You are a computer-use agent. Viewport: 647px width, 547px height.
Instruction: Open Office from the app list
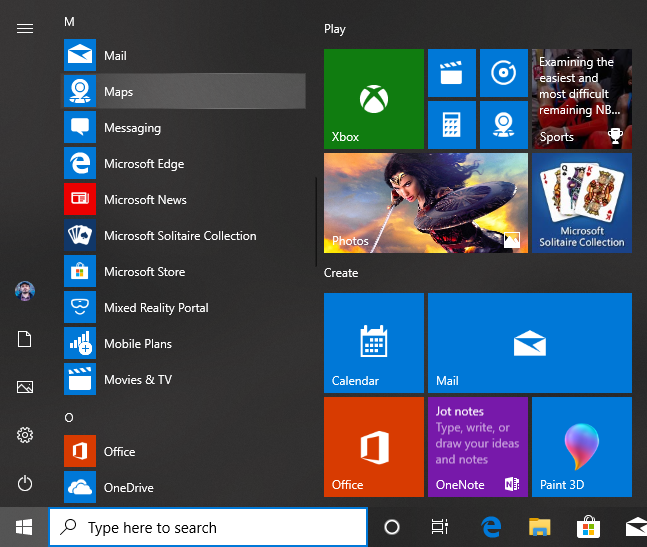point(184,451)
